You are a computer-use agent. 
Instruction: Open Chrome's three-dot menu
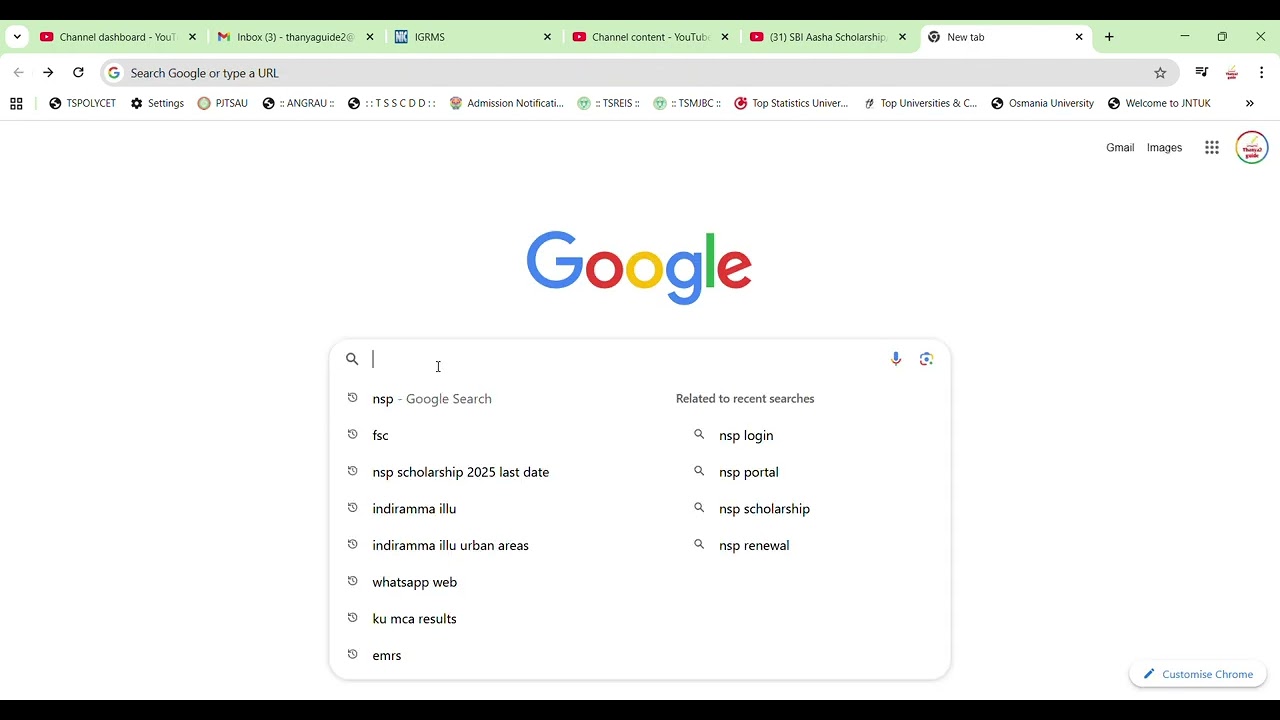point(1262,73)
